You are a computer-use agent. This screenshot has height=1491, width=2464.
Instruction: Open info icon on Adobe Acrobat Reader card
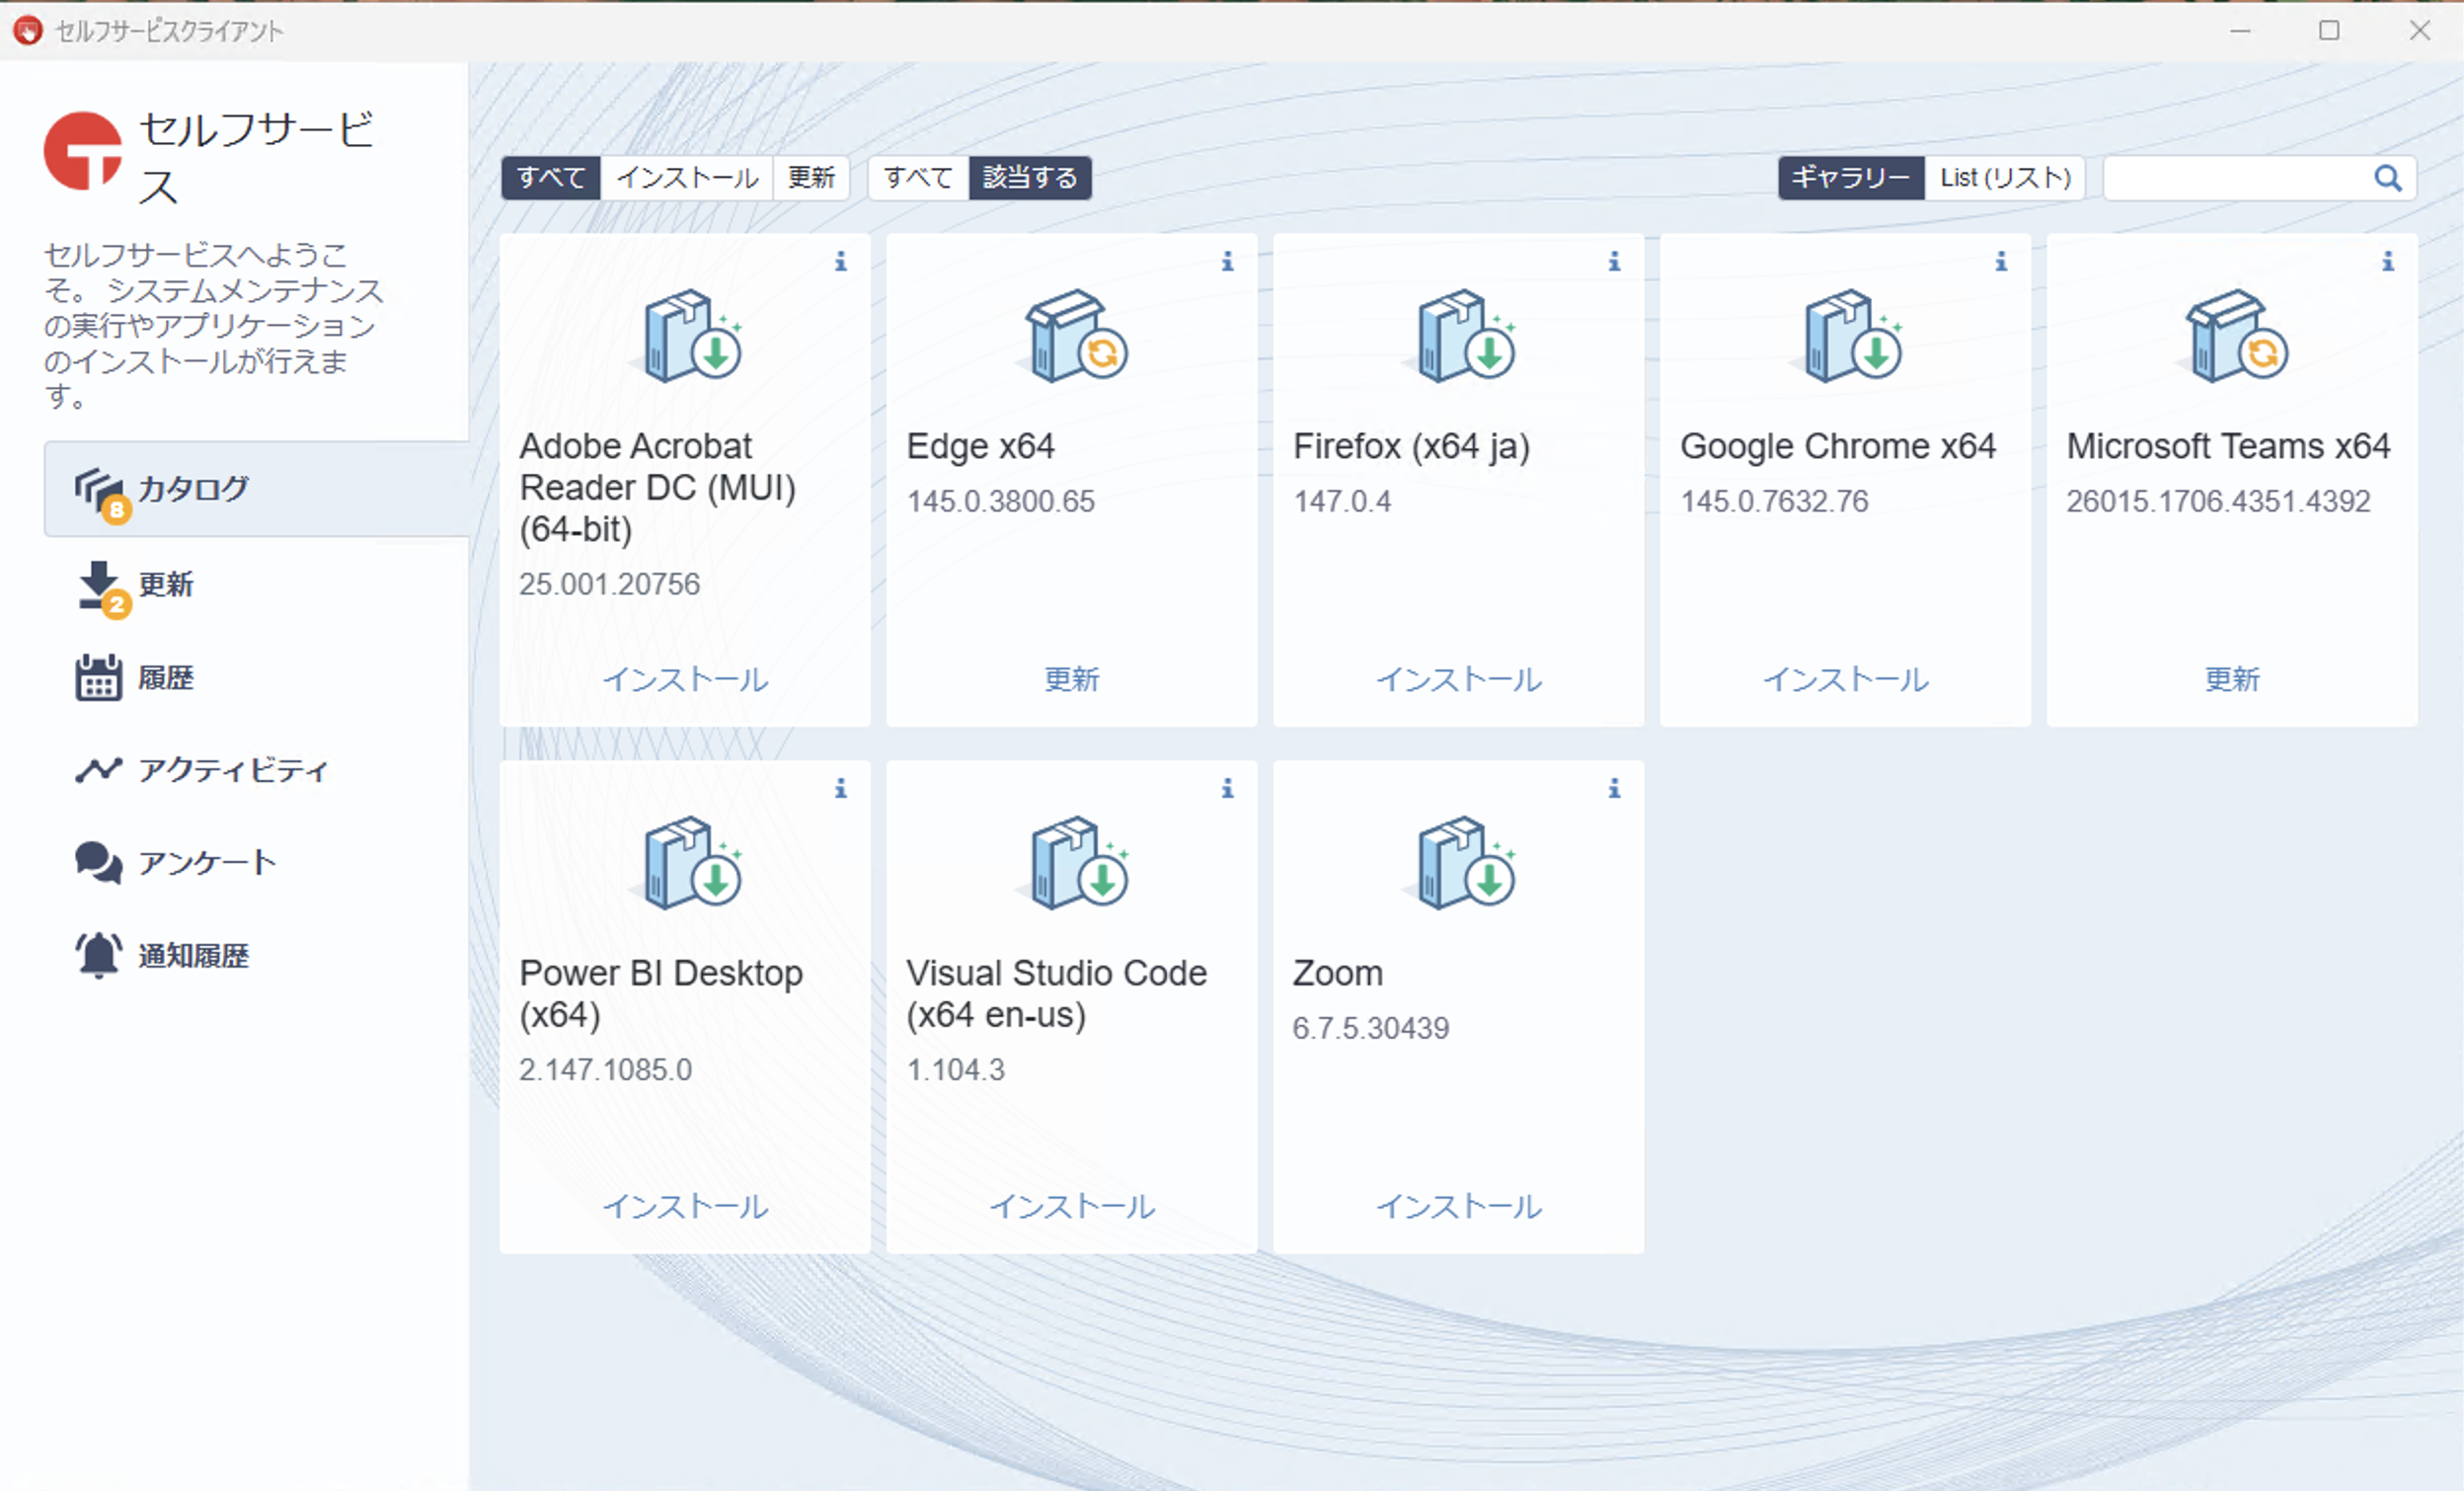coord(840,261)
